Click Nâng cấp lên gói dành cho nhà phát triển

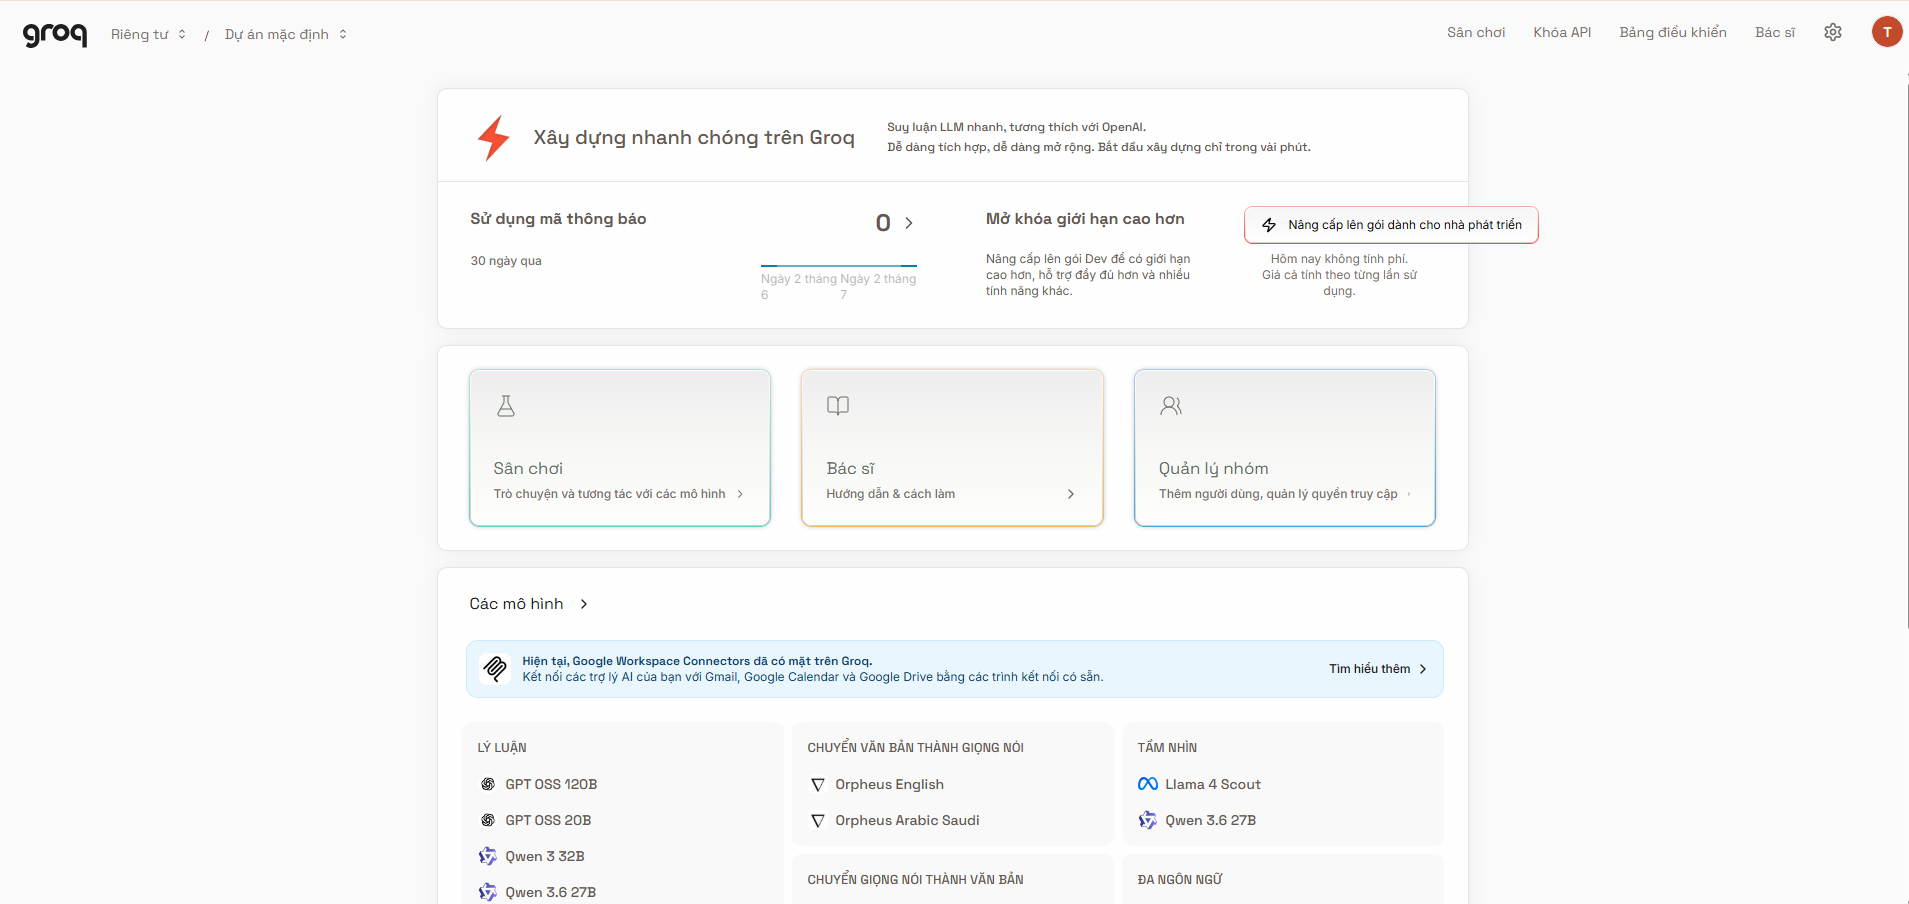click(1391, 225)
